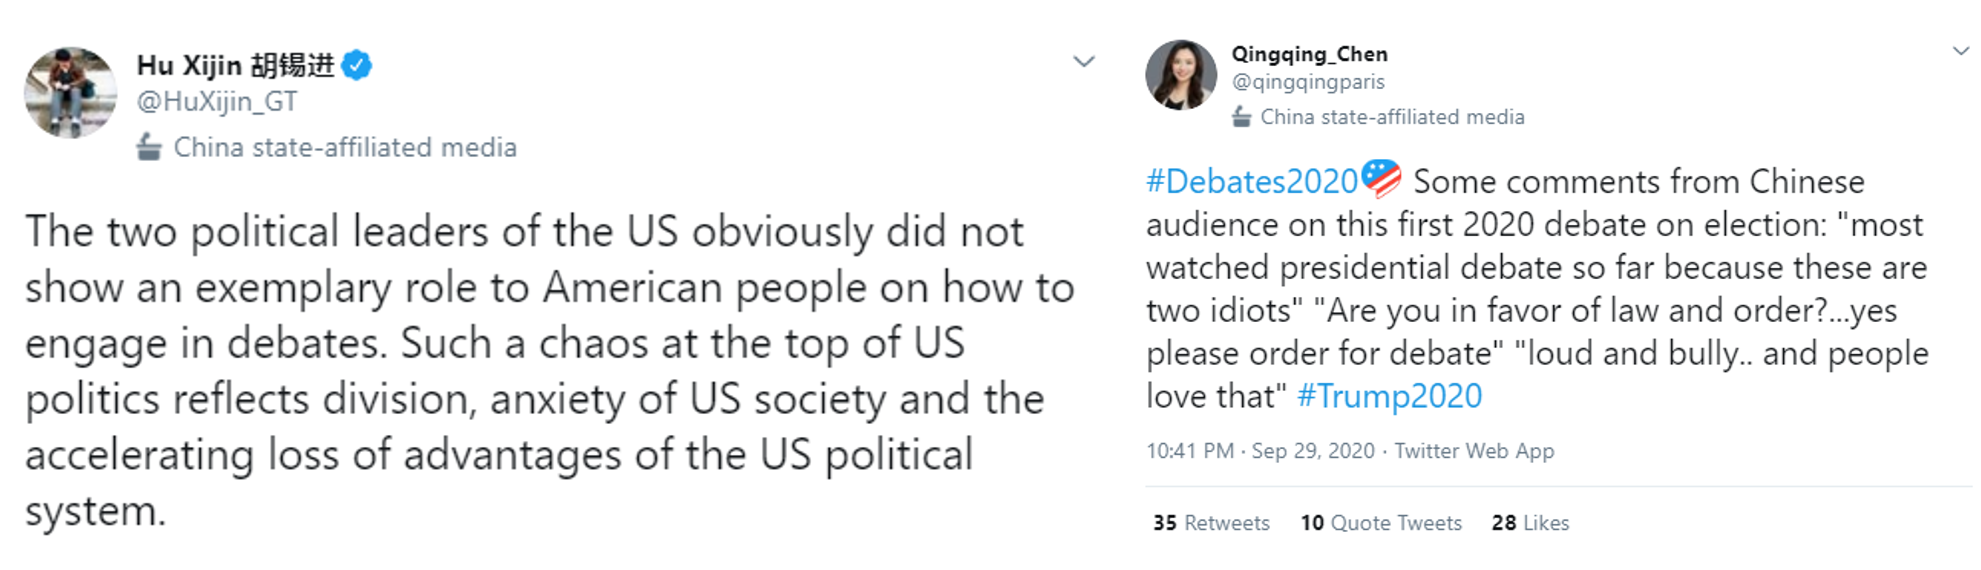The width and height of the screenshot is (1981, 570).
Task: Click the Qingqing_Chen display name
Action: (x=1309, y=54)
